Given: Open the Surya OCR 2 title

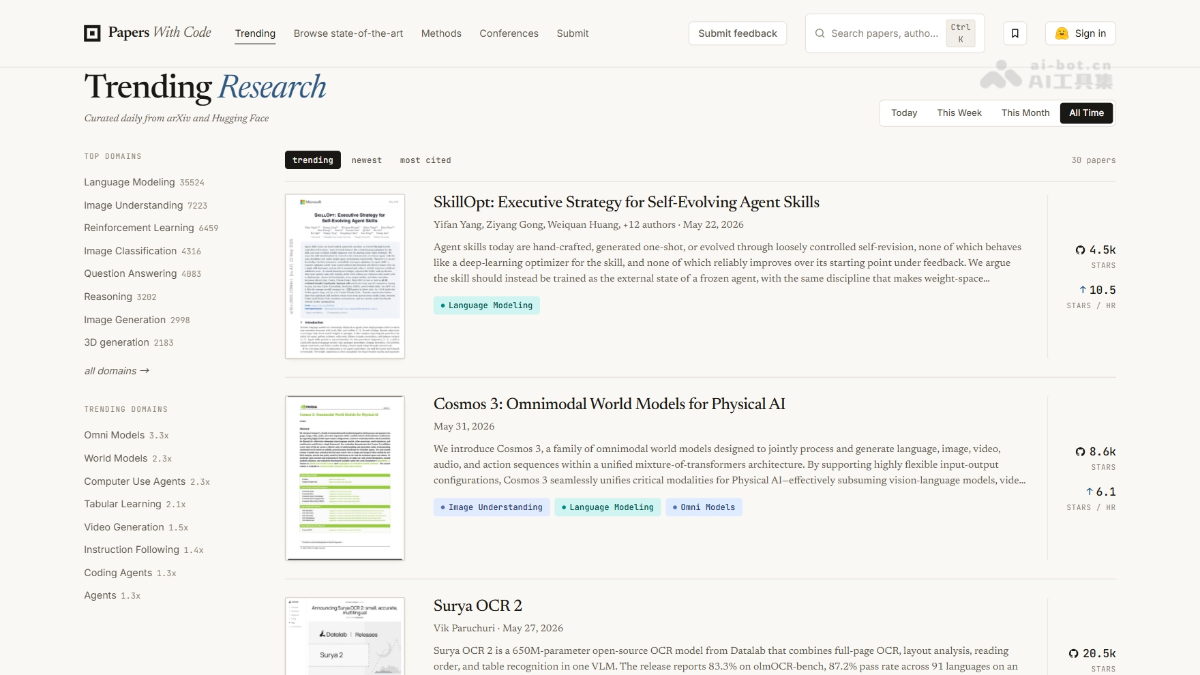Looking at the screenshot, I should click(x=478, y=606).
